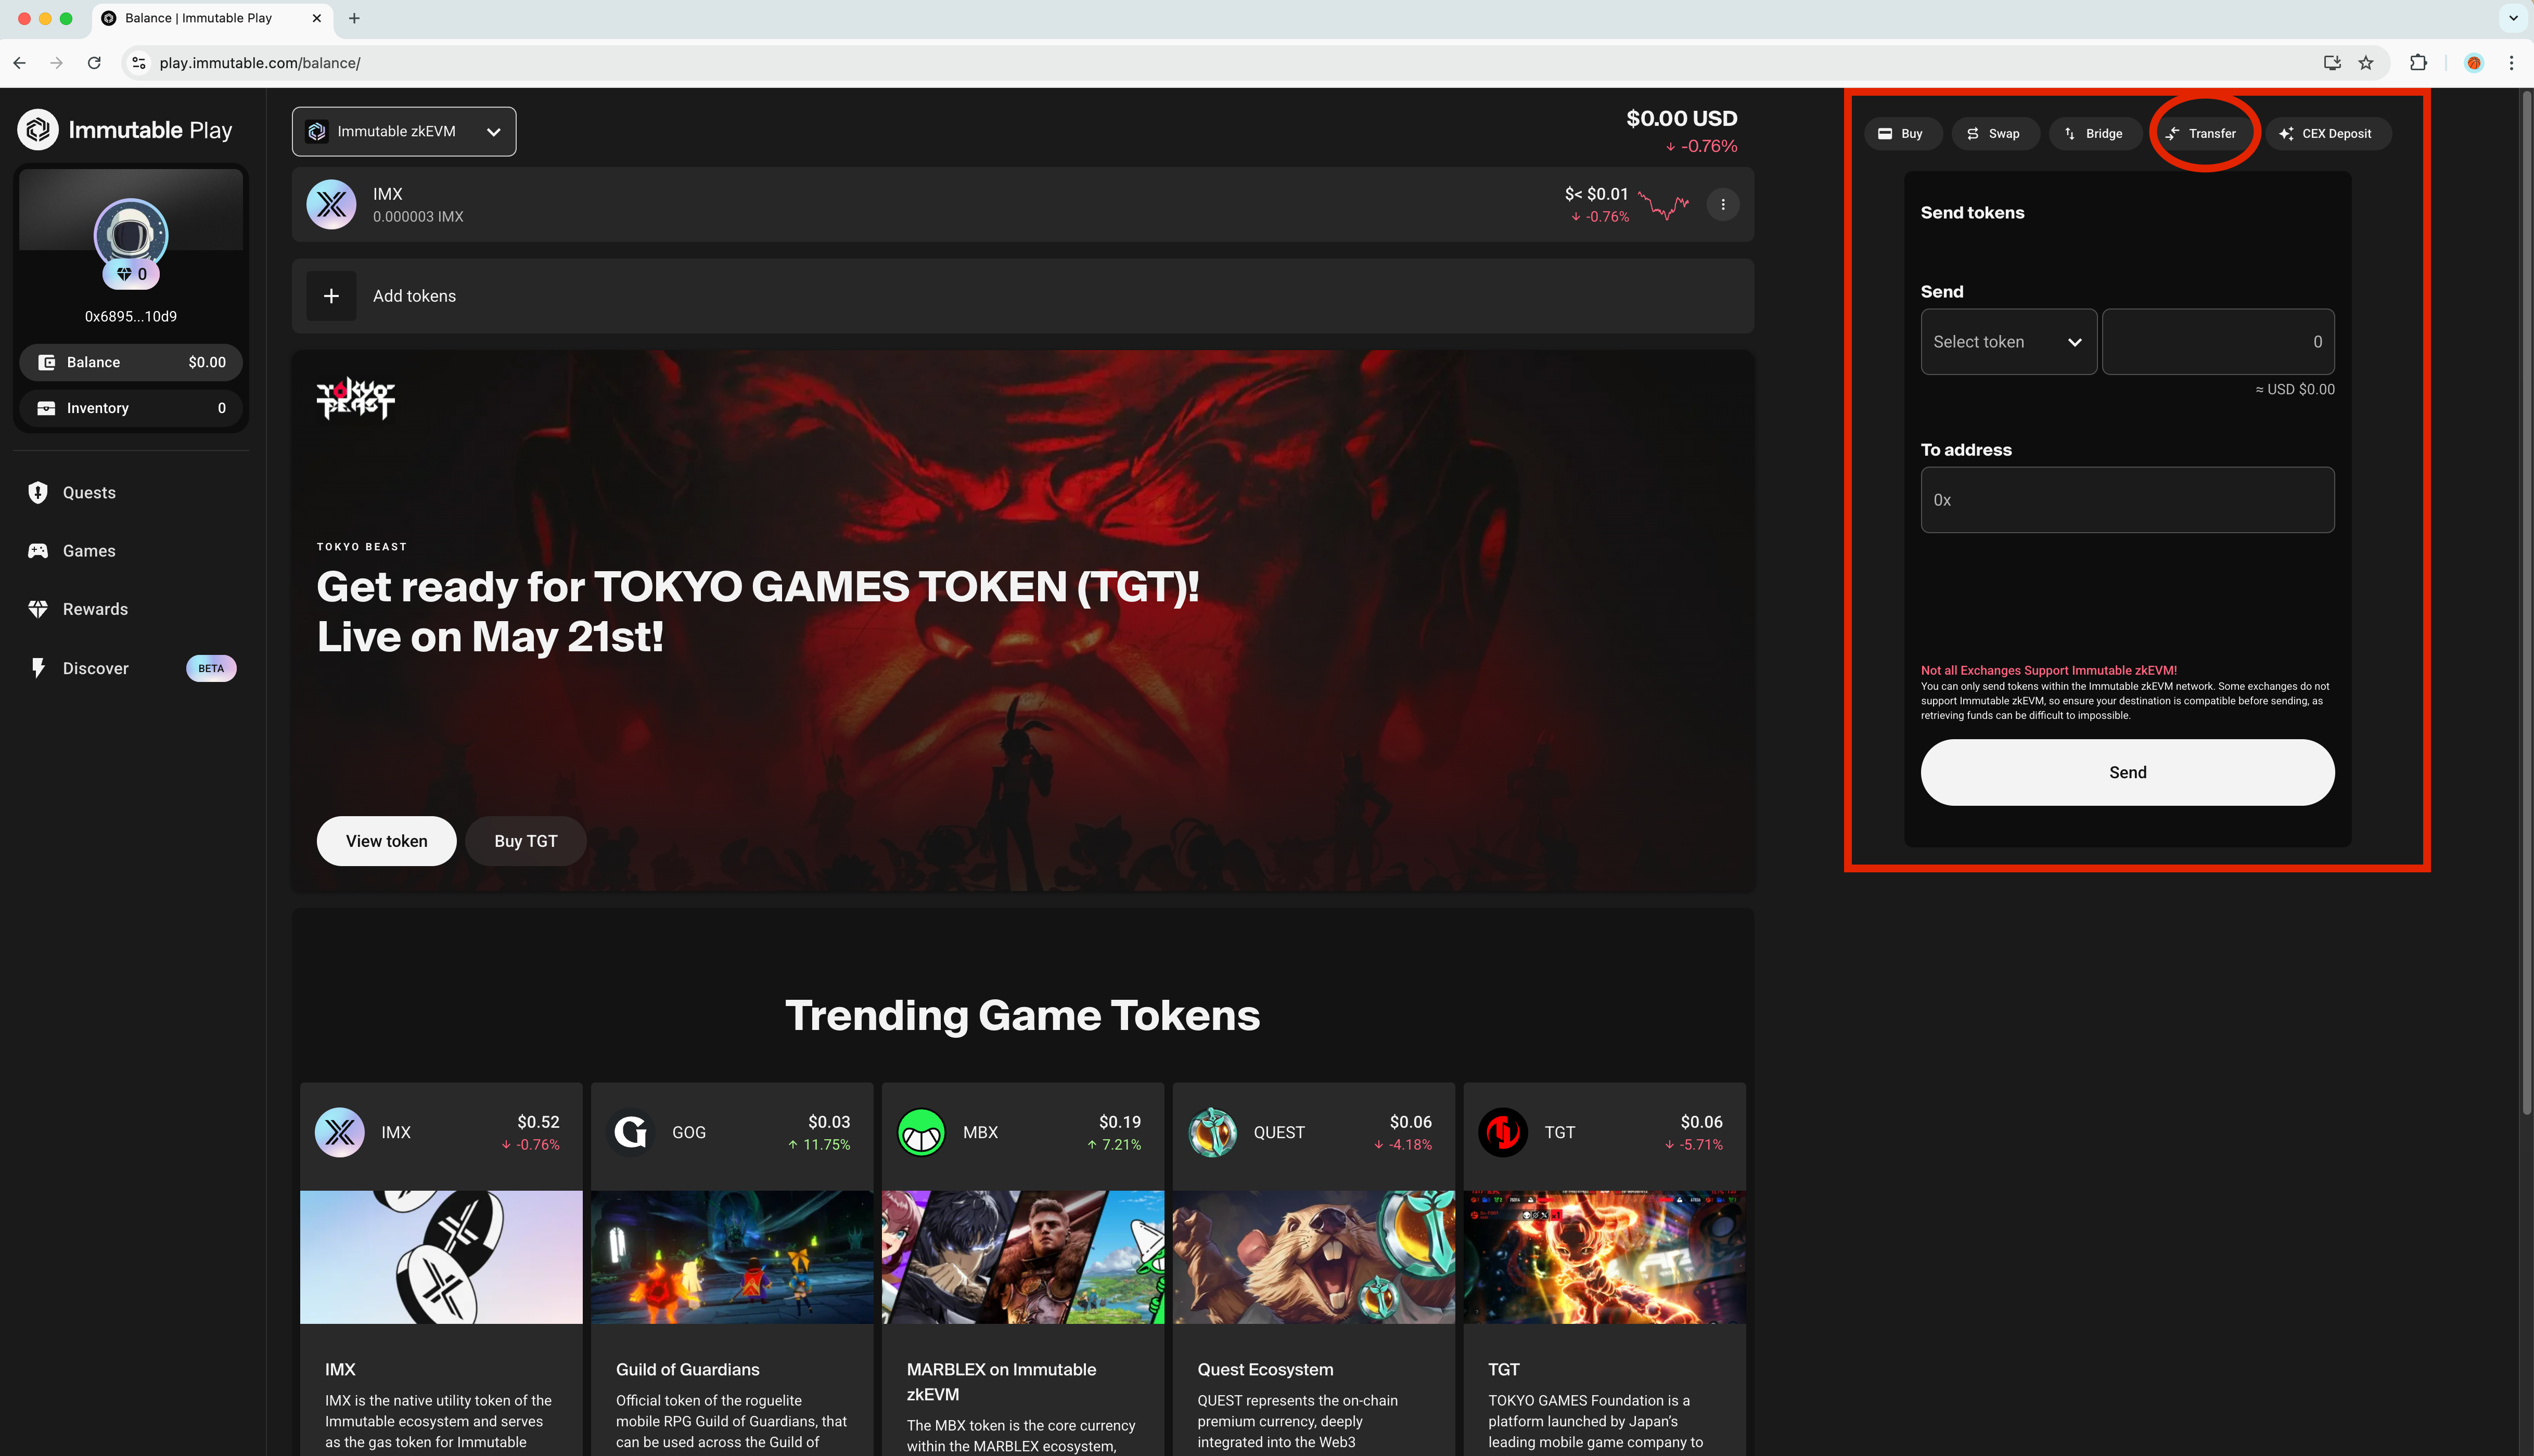Click the install app icon in address bar
This screenshot has width=2534, height=1456.
coord(2332,63)
